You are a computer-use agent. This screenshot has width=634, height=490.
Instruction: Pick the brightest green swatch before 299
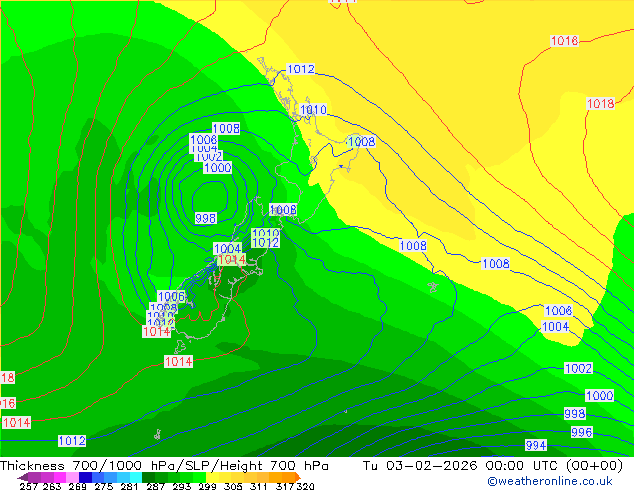[x=199, y=477]
